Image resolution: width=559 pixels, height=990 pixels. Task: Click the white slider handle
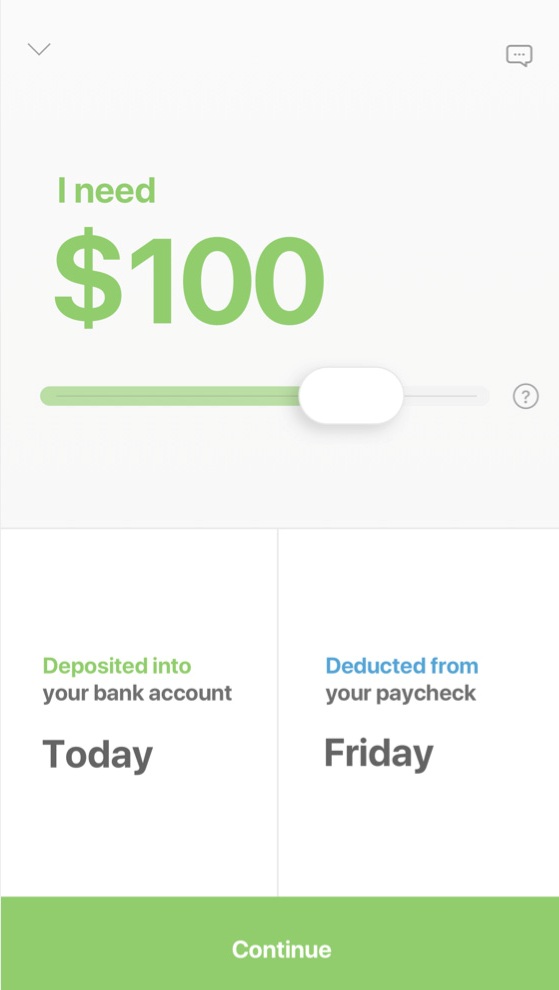coord(351,396)
